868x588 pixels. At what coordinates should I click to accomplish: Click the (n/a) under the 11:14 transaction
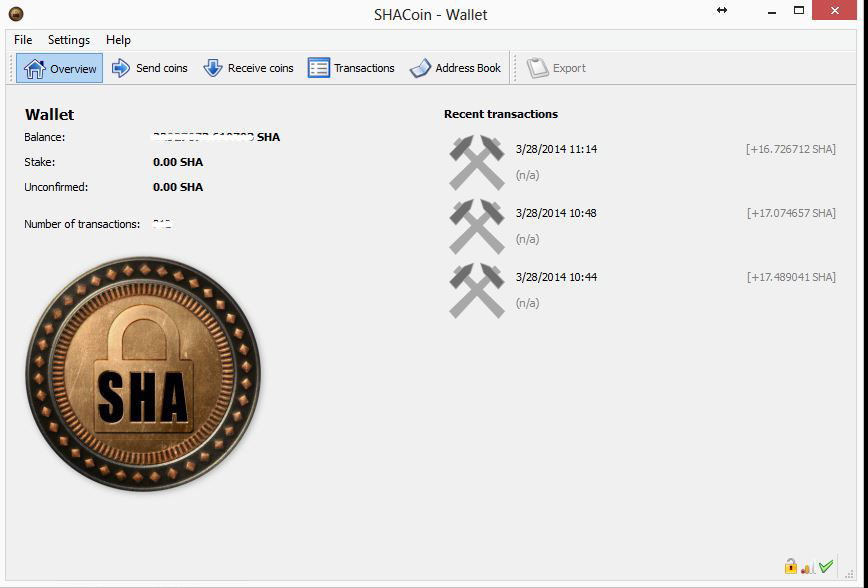pyautogui.click(x=527, y=175)
